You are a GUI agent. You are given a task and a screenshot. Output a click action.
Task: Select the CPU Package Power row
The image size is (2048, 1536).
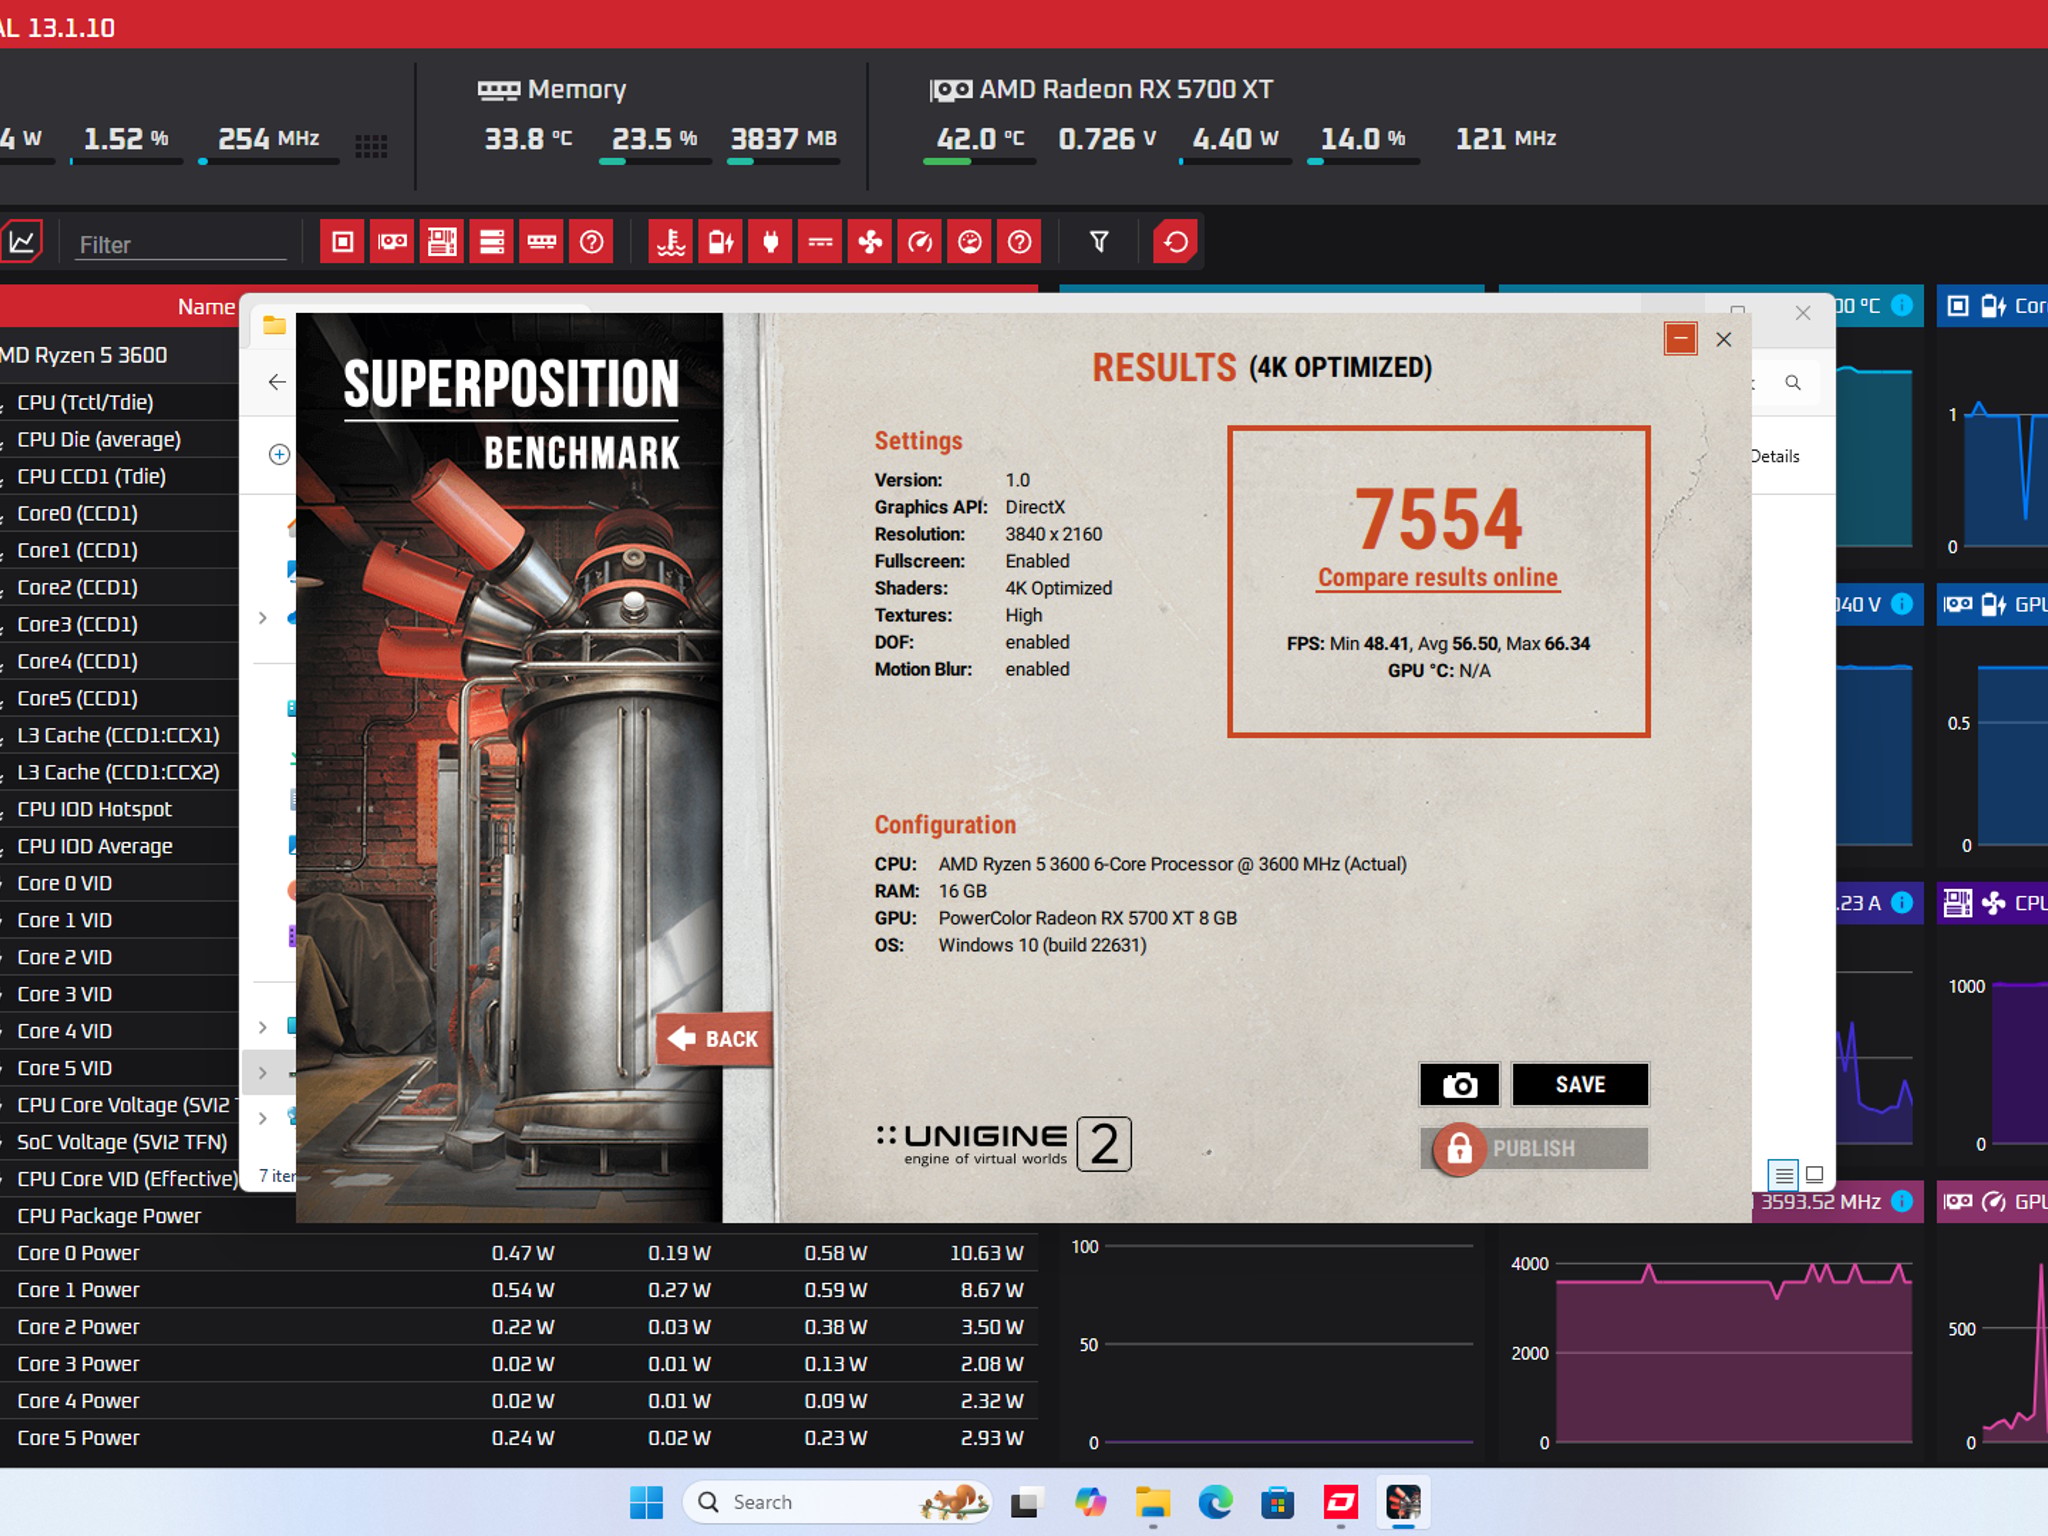148,1216
